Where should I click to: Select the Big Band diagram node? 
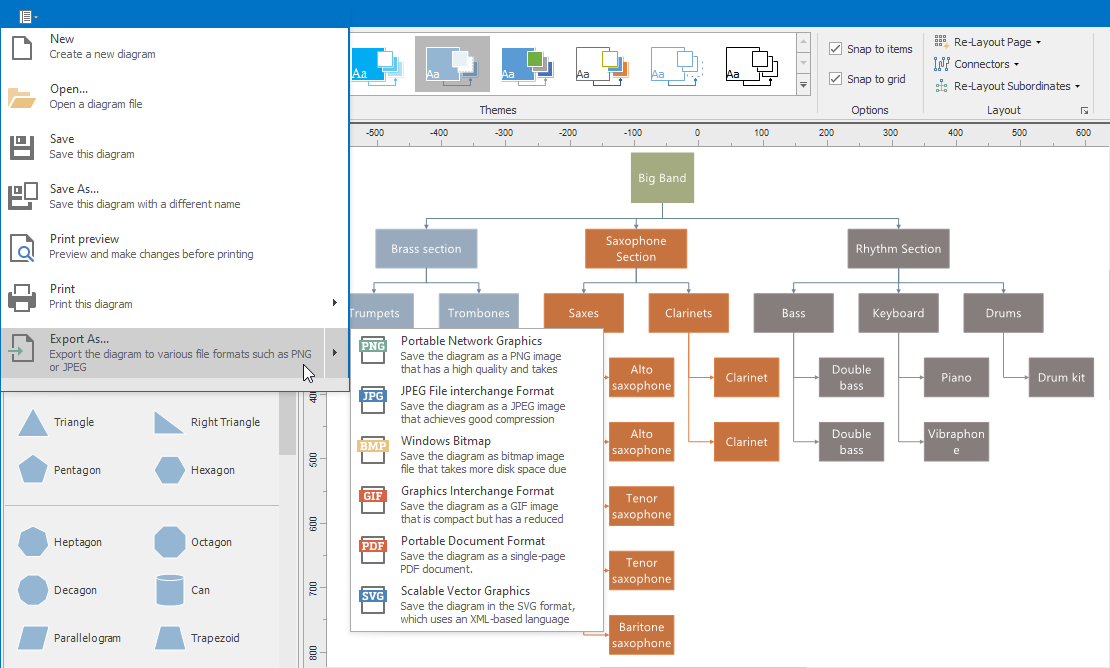(662, 178)
